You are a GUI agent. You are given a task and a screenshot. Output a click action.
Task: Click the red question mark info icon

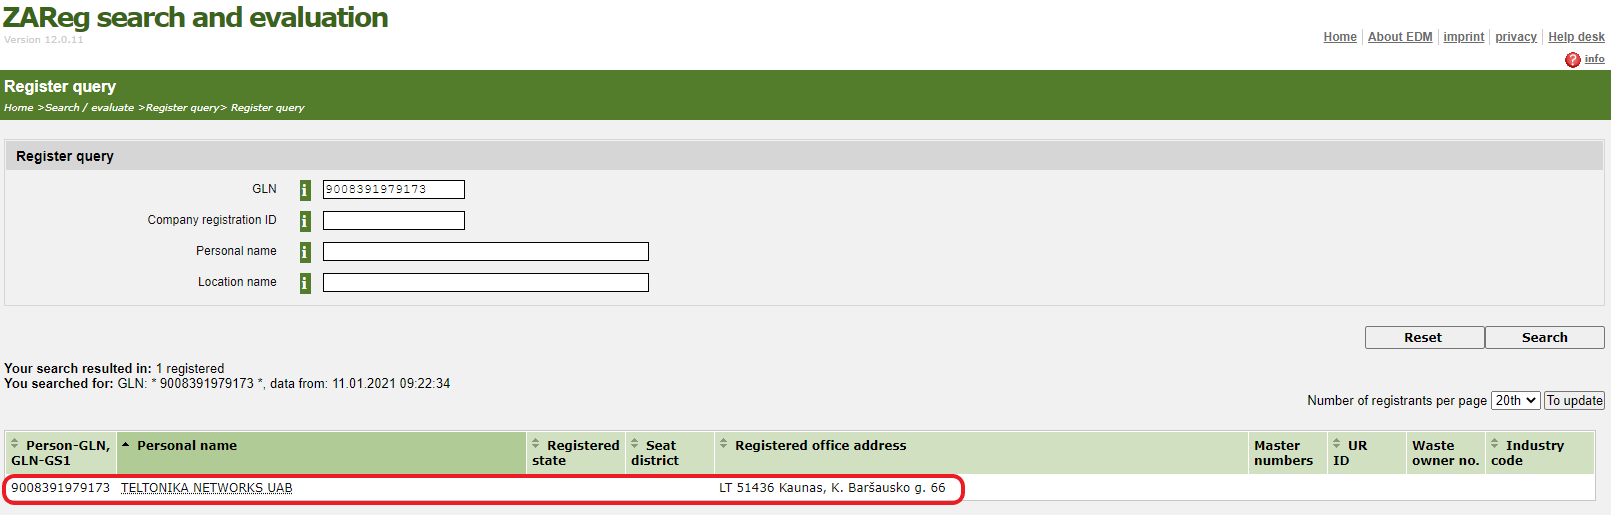pos(1573,60)
